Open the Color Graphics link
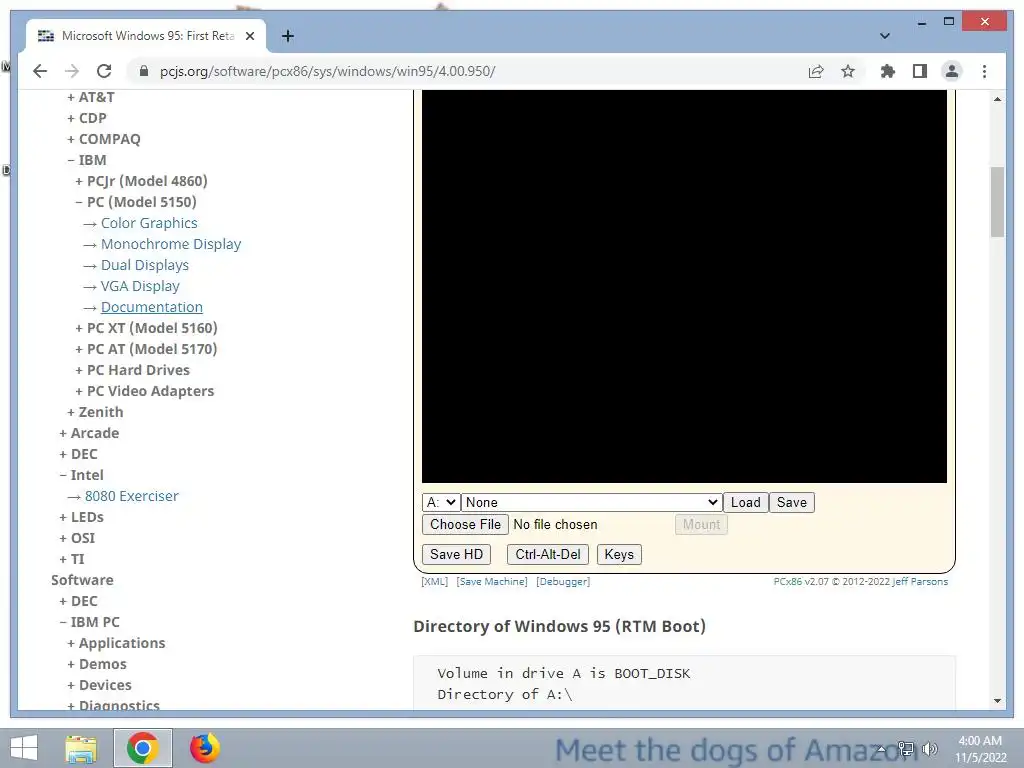The width and height of the screenshot is (1024, 768). pos(149,223)
